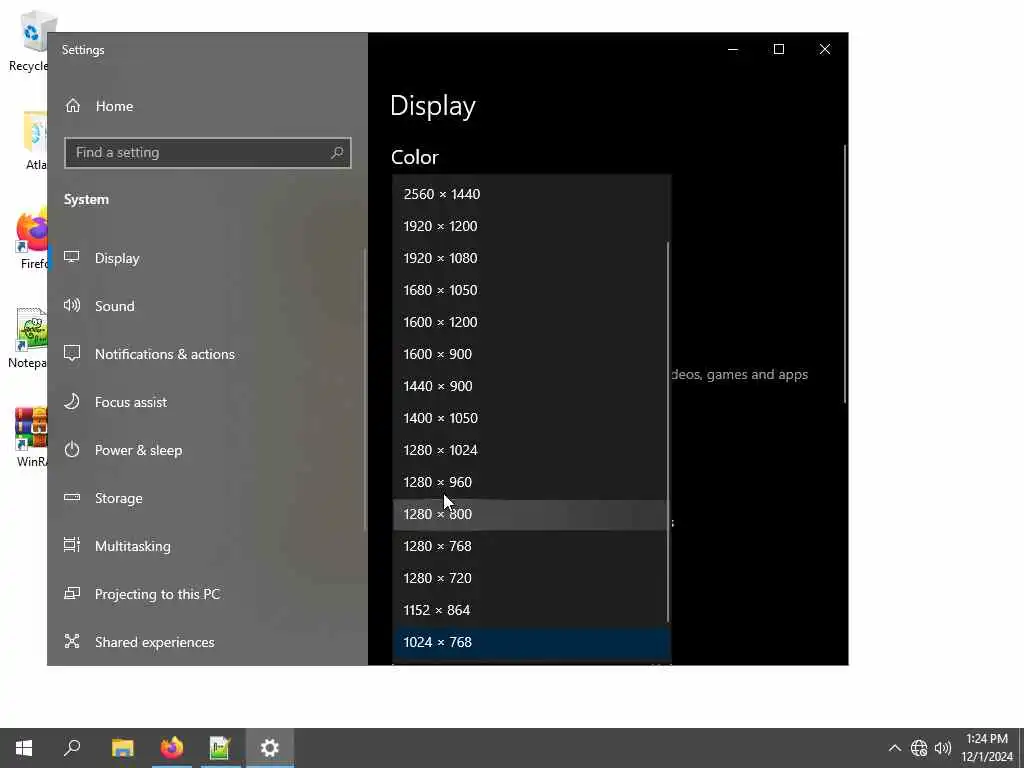The height and width of the screenshot is (768, 1024).
Task: Choose 1680 × 1050 resolution
Action: coord(532,290)
